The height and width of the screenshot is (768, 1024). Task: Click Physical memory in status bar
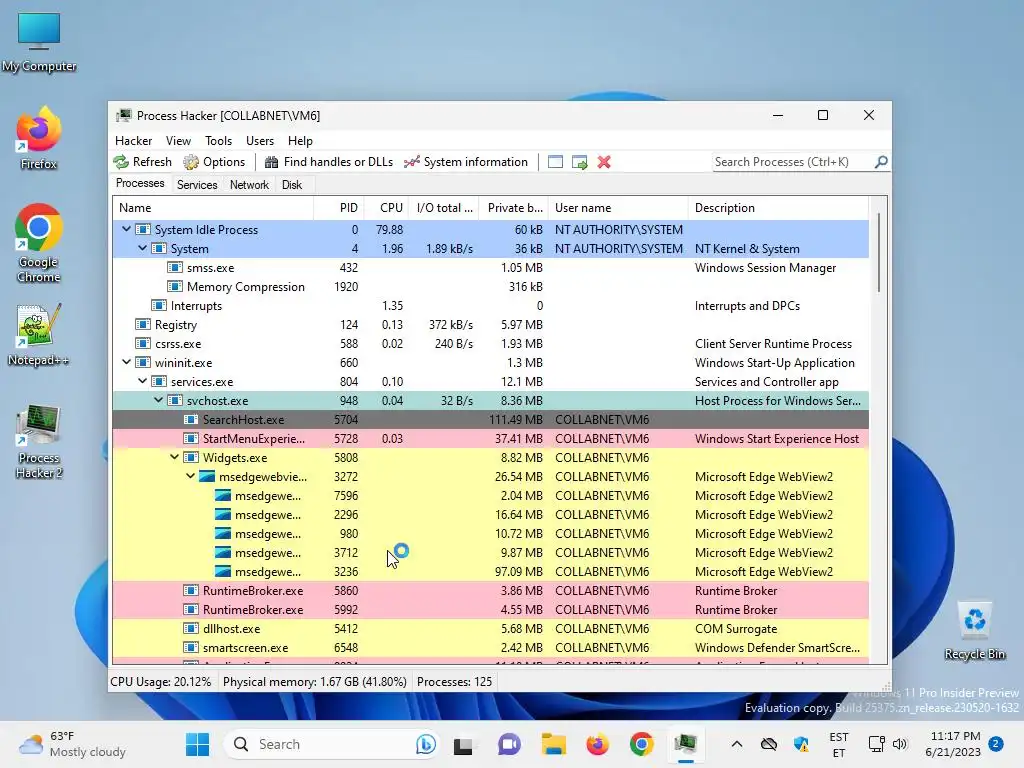click(x=315, y=682)
